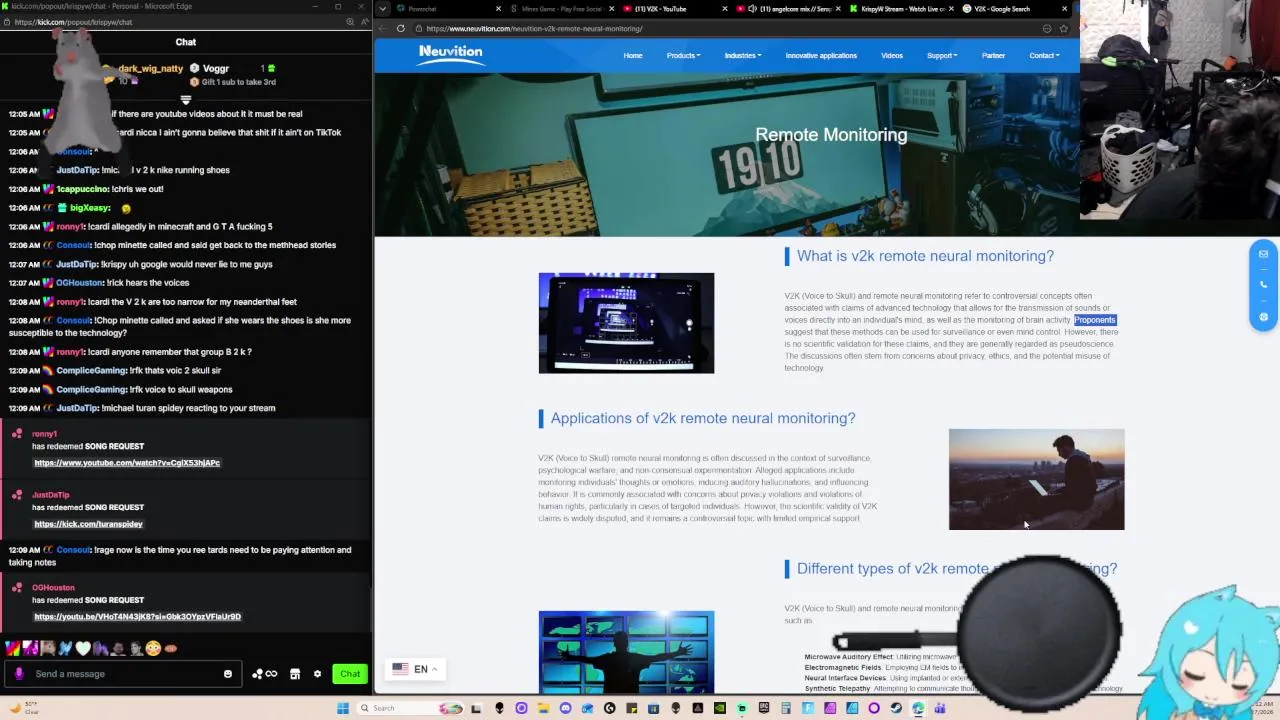The height and width of the screenshot is (720, 1280).
Task: Open the browser tab search dropdown
Action: point(382,9)
